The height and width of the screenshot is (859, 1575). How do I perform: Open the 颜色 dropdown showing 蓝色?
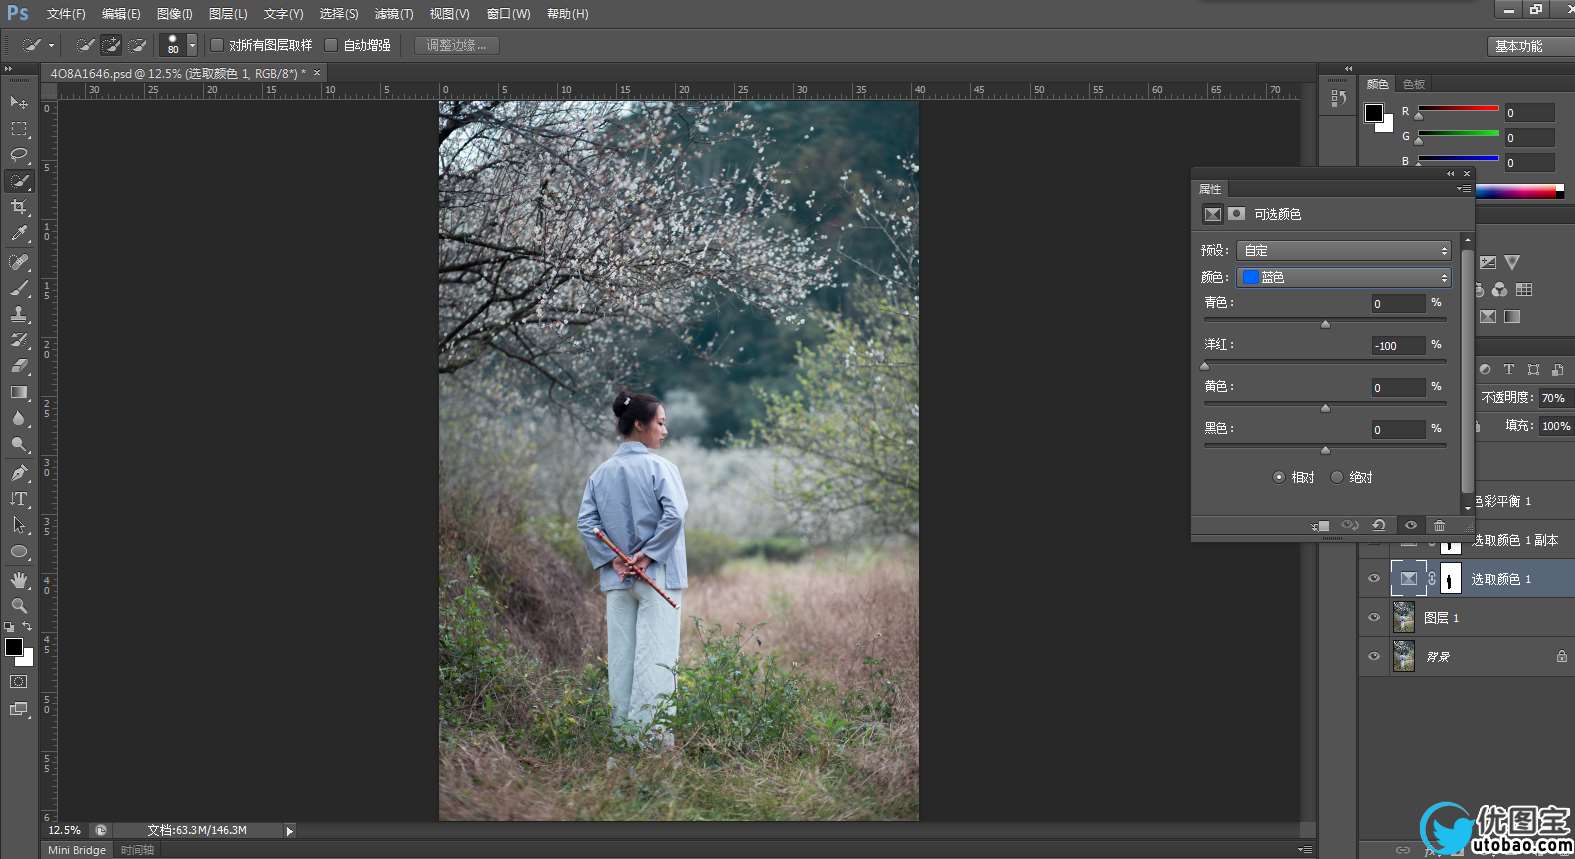coord(1343,278)
